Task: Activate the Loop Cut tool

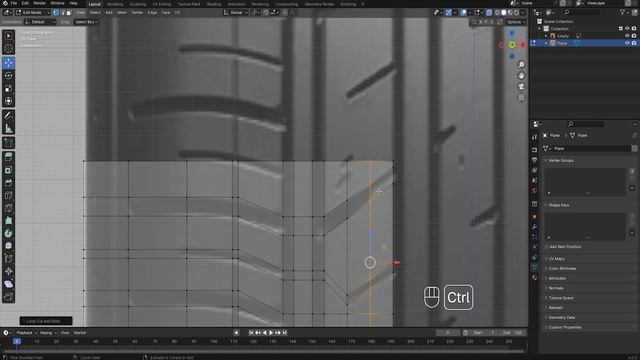Action: coord(8,195)
